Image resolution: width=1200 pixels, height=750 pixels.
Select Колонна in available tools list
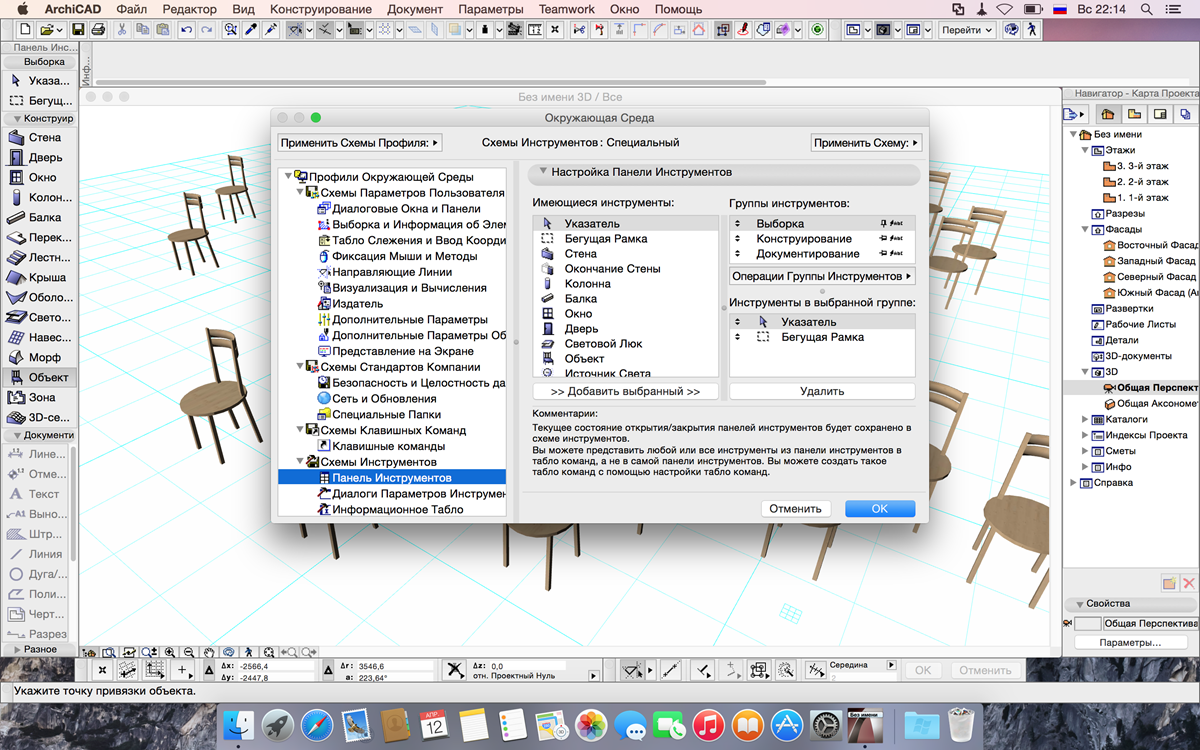(x=587, y=284)
